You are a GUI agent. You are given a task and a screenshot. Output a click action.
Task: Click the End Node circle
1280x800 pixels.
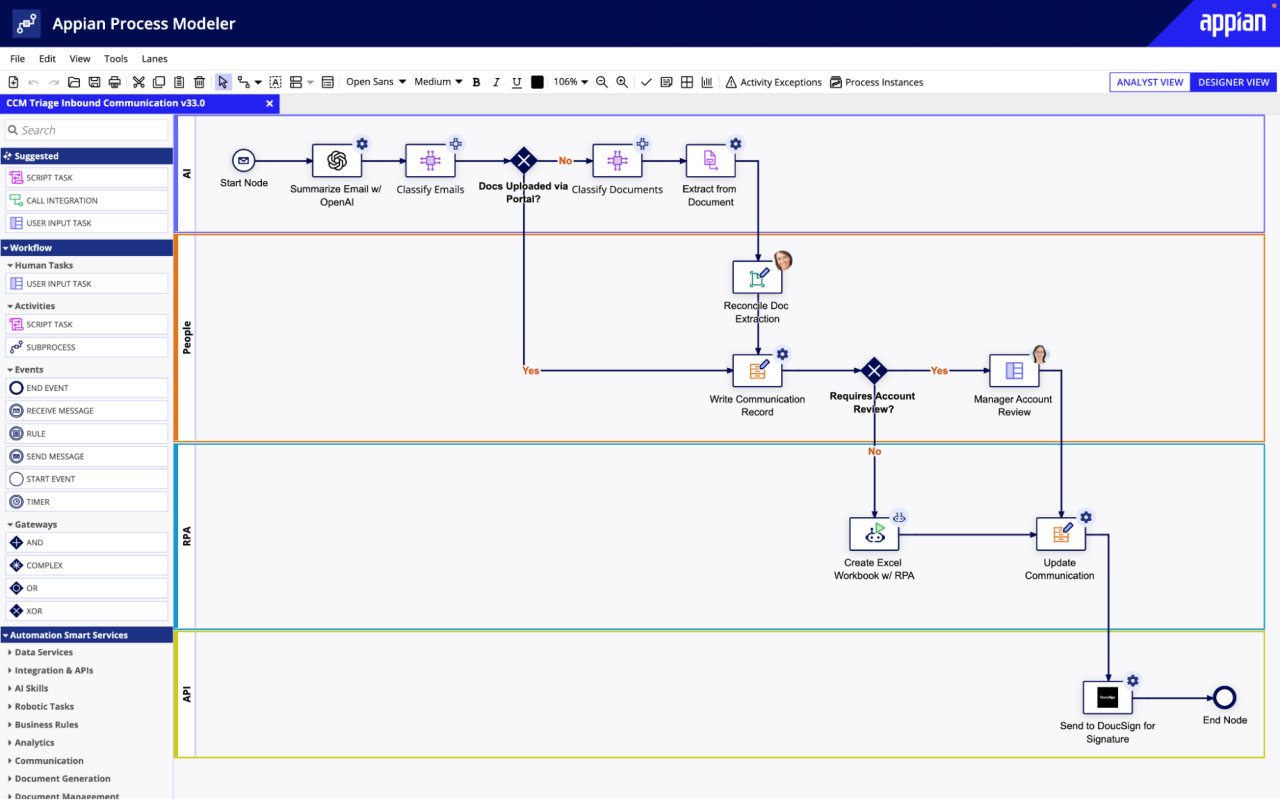[x=1224, y=697]
